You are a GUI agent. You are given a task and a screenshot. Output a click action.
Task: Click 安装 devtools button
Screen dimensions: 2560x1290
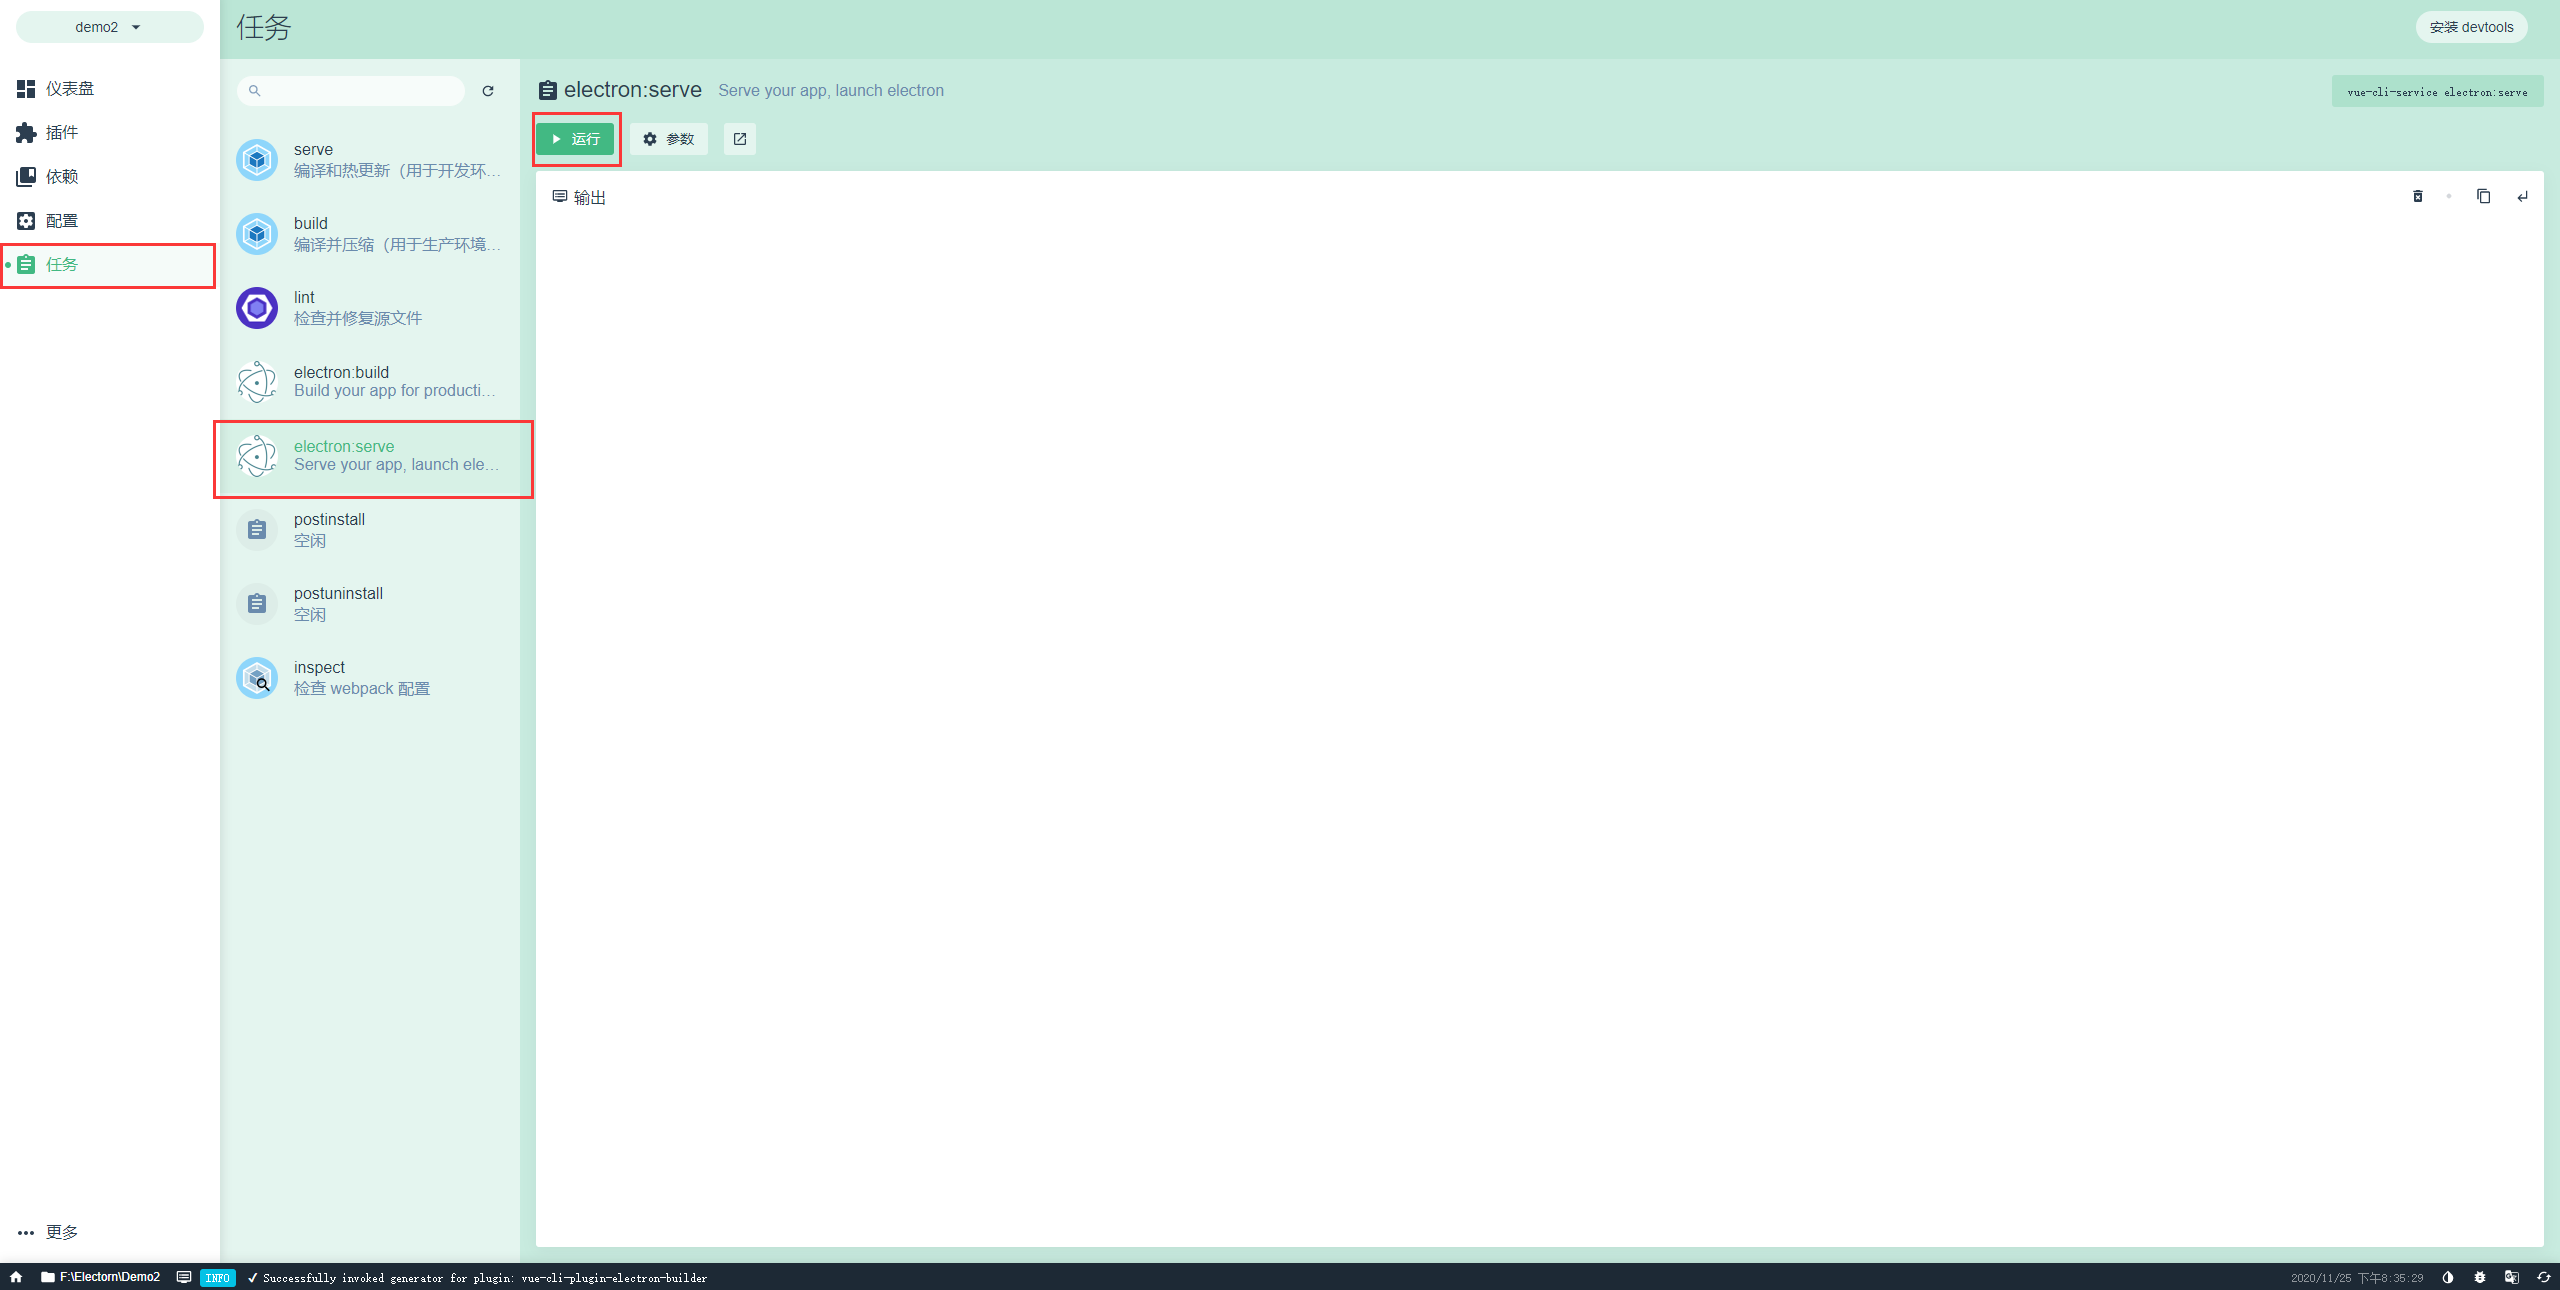[x=2470, y=27]
